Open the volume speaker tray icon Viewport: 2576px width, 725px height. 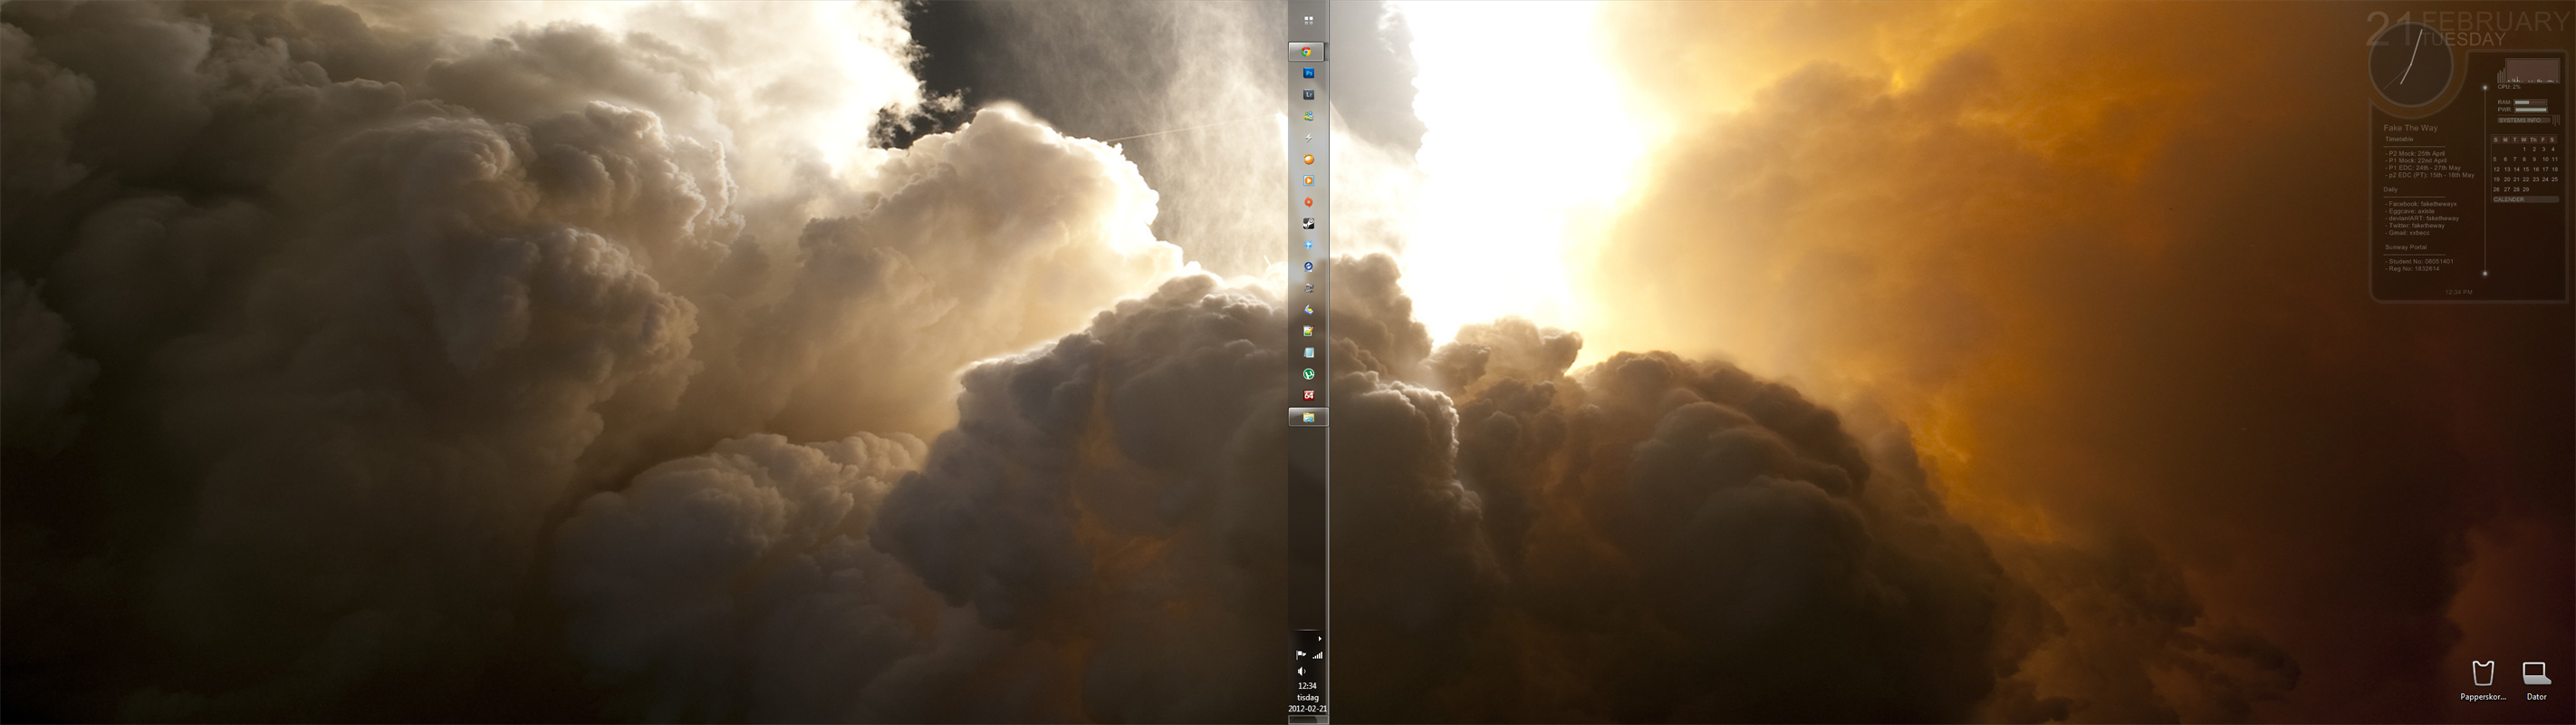1301,671
